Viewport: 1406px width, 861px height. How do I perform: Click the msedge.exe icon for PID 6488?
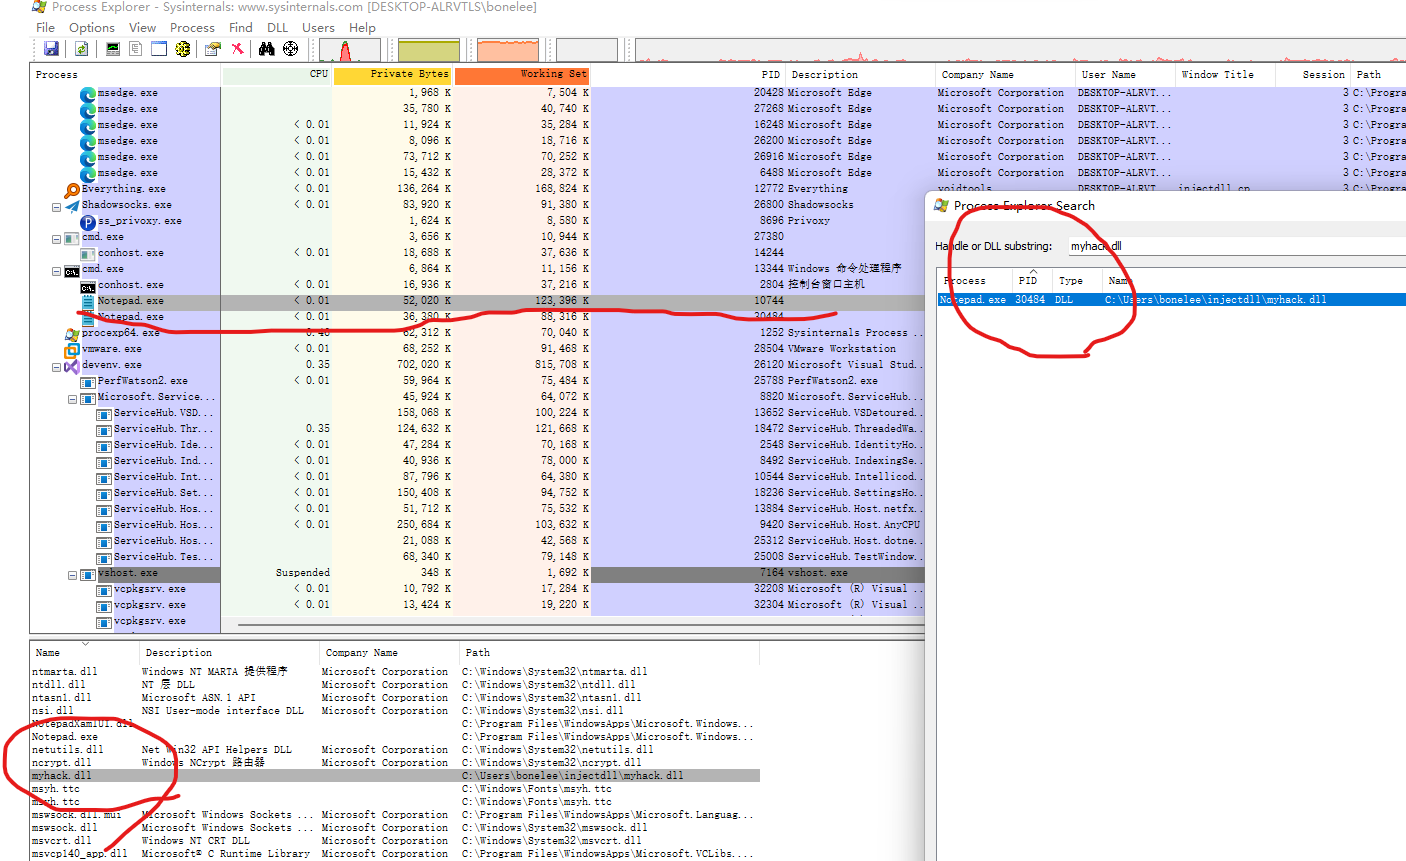point(88,173)
